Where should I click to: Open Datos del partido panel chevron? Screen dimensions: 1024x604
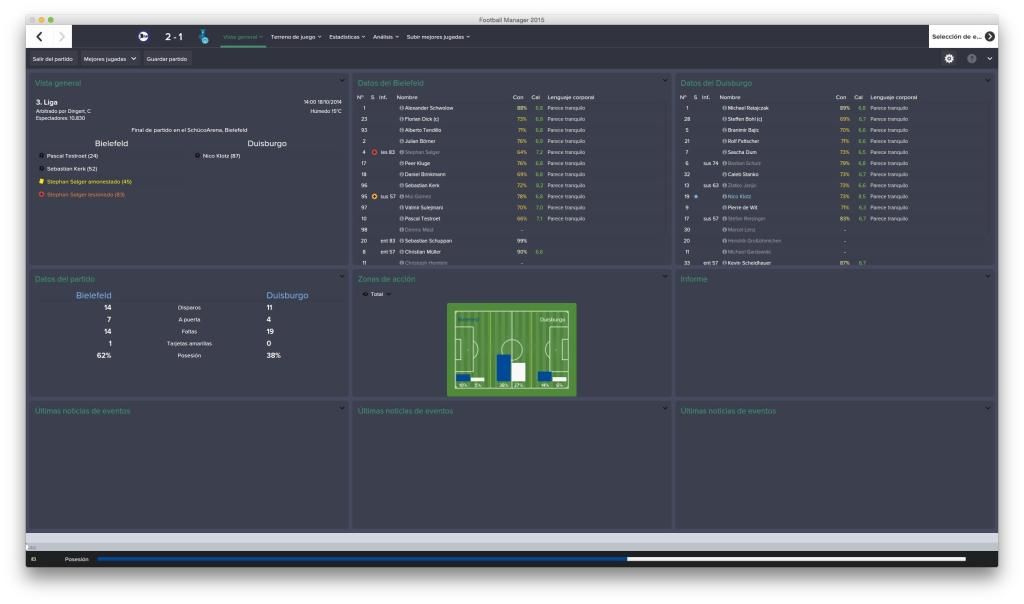pos(342,277)
